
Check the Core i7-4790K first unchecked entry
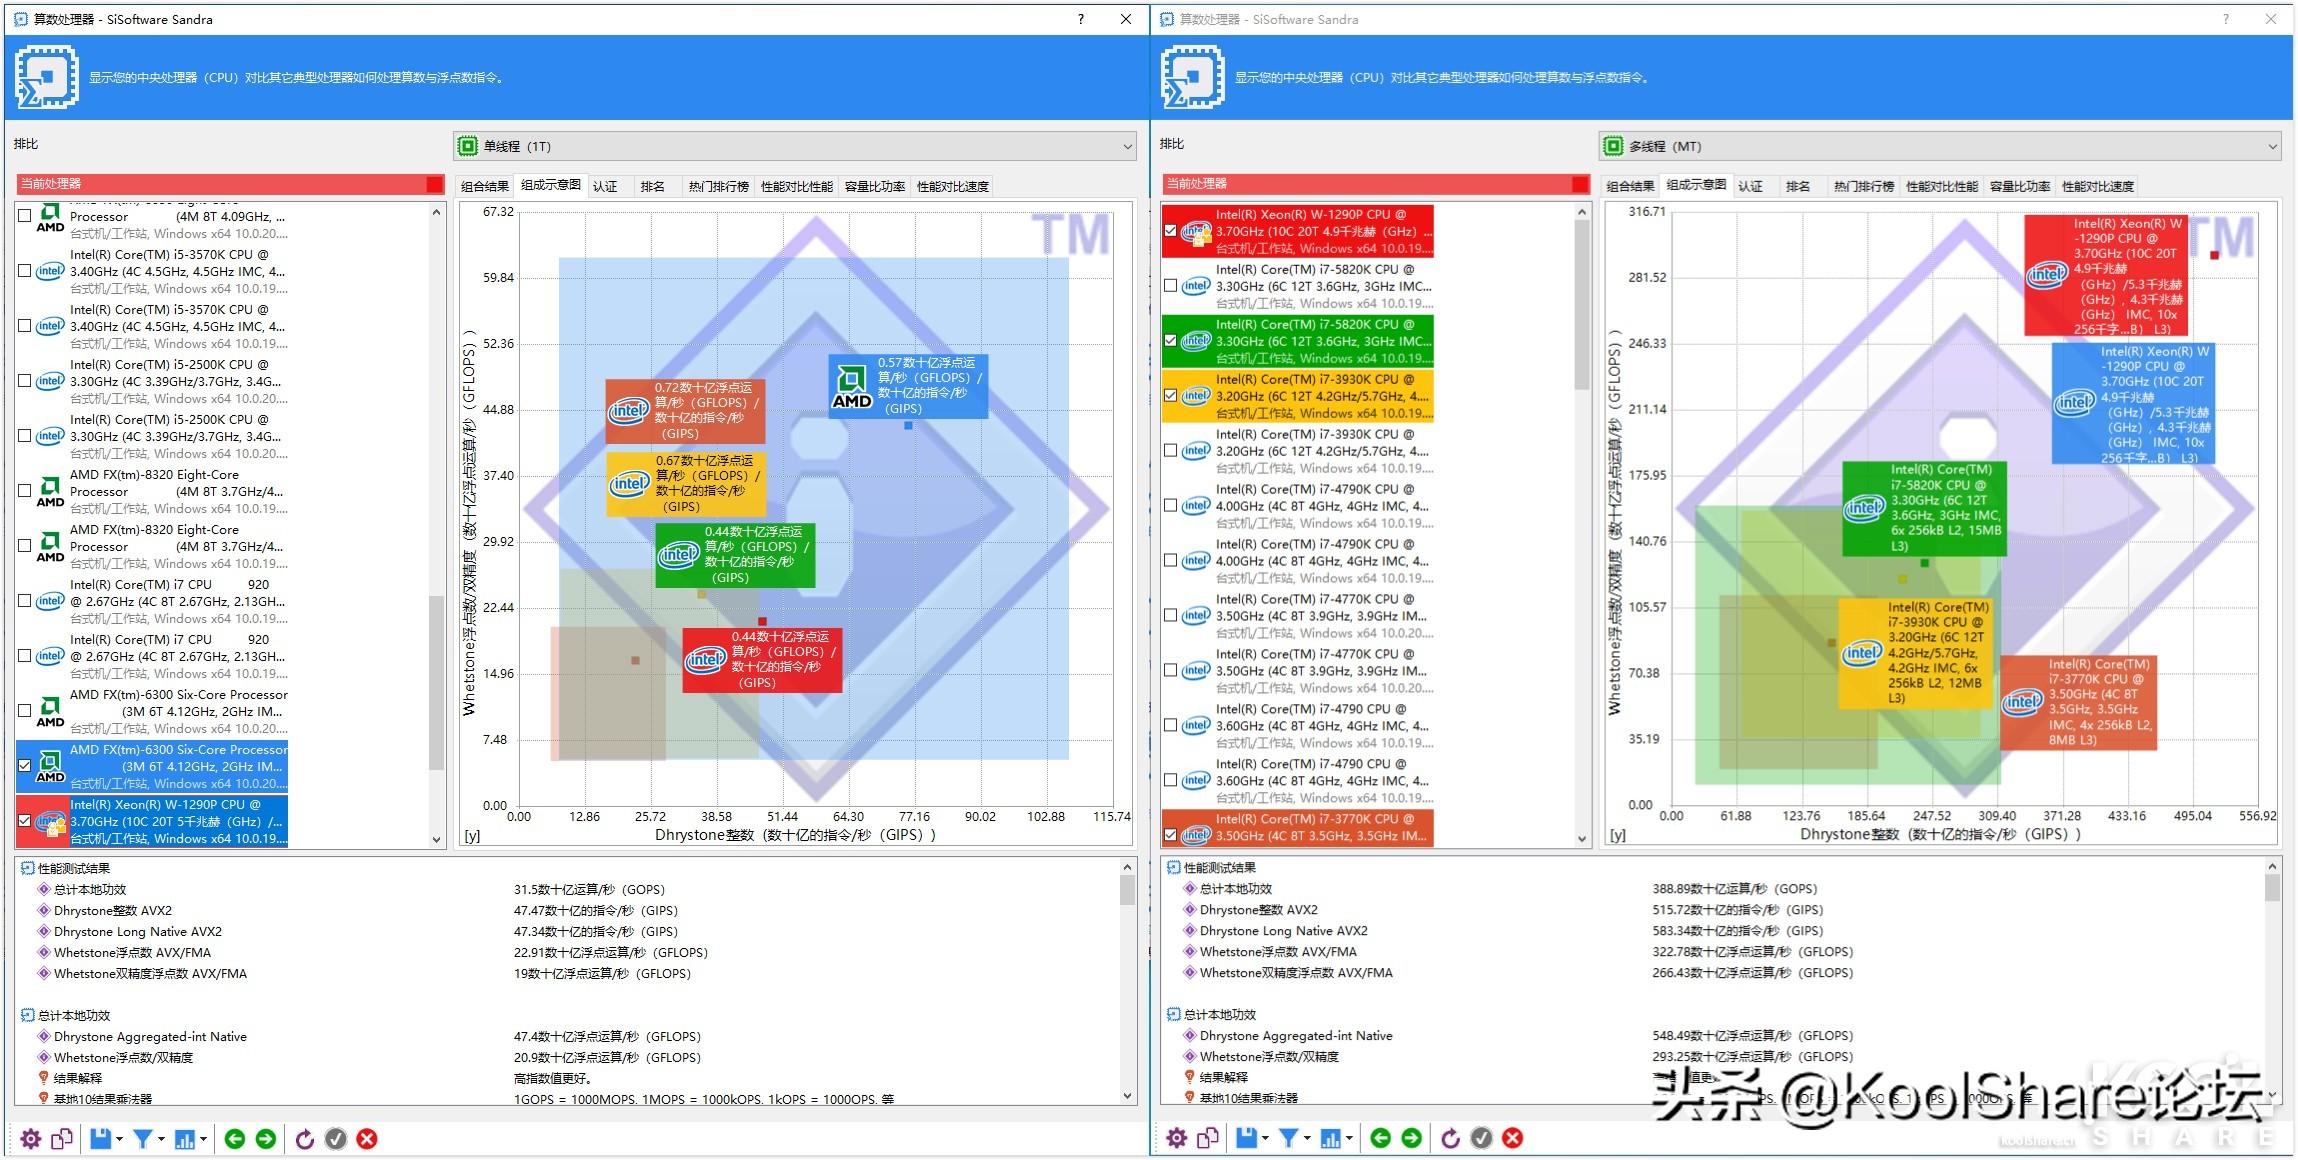click(x=1171, y=506)
